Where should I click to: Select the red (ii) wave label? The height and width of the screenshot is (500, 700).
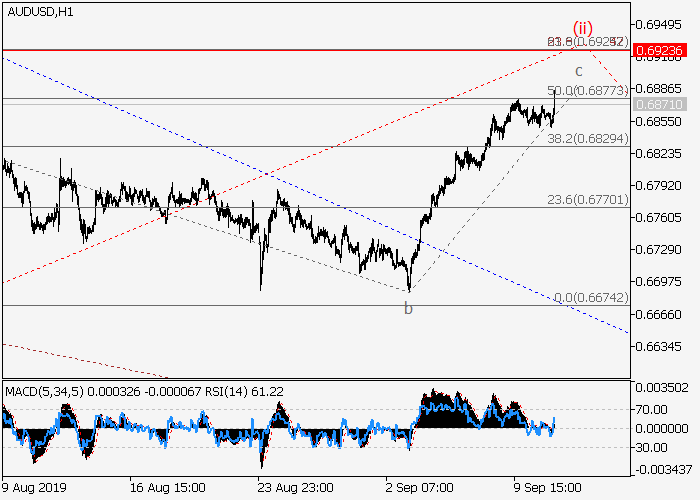pyautogui.click(x=583, y=27)
